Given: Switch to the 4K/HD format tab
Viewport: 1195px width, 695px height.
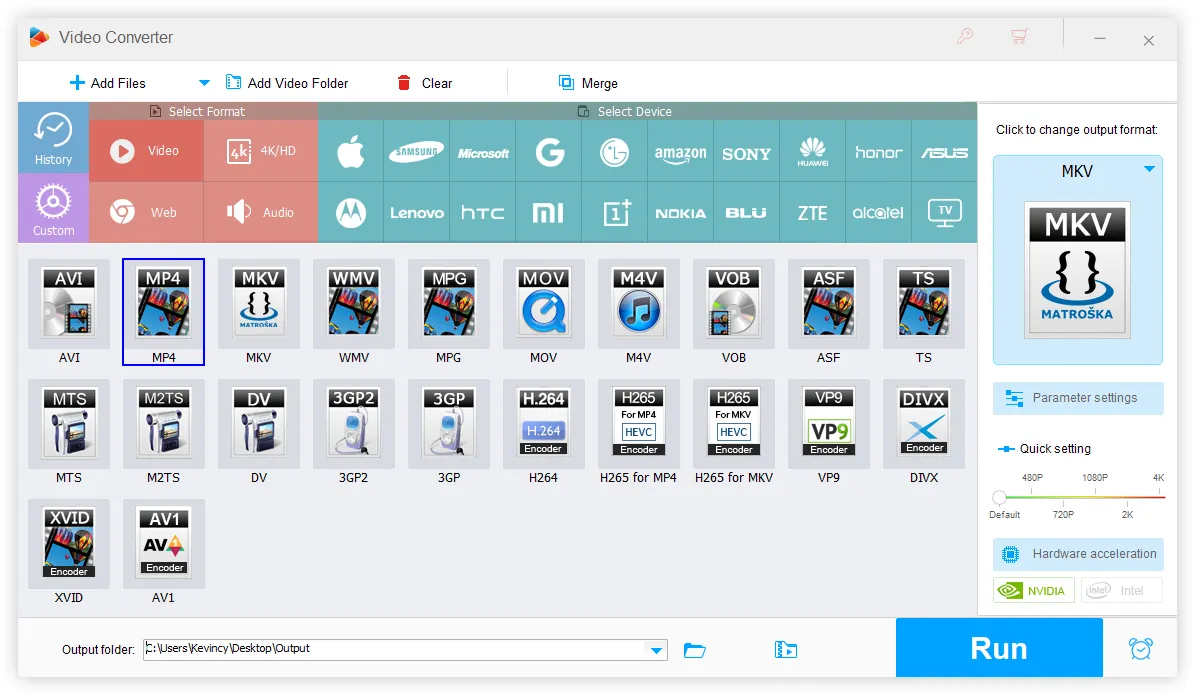Looking at the screenshot, I should coord(258,150).
